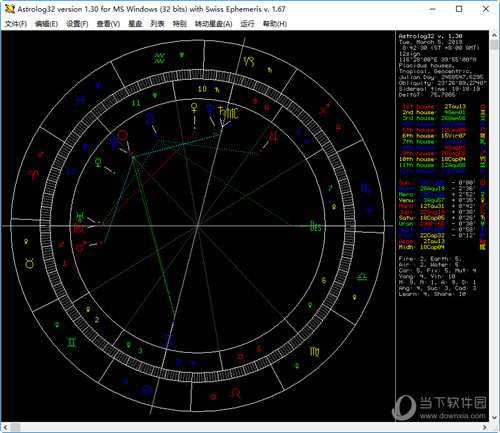The width and height of the screenshot is (500, 433).
Task: Open the 特别 menu
Action: [179, 24]
